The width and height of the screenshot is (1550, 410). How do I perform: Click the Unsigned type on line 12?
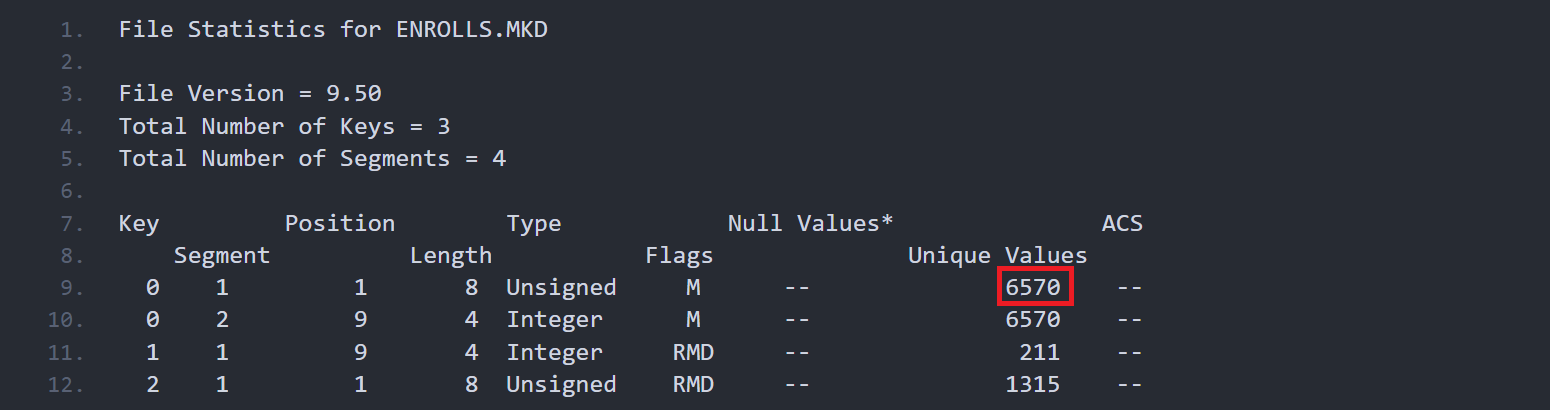(x=561, y=384)
